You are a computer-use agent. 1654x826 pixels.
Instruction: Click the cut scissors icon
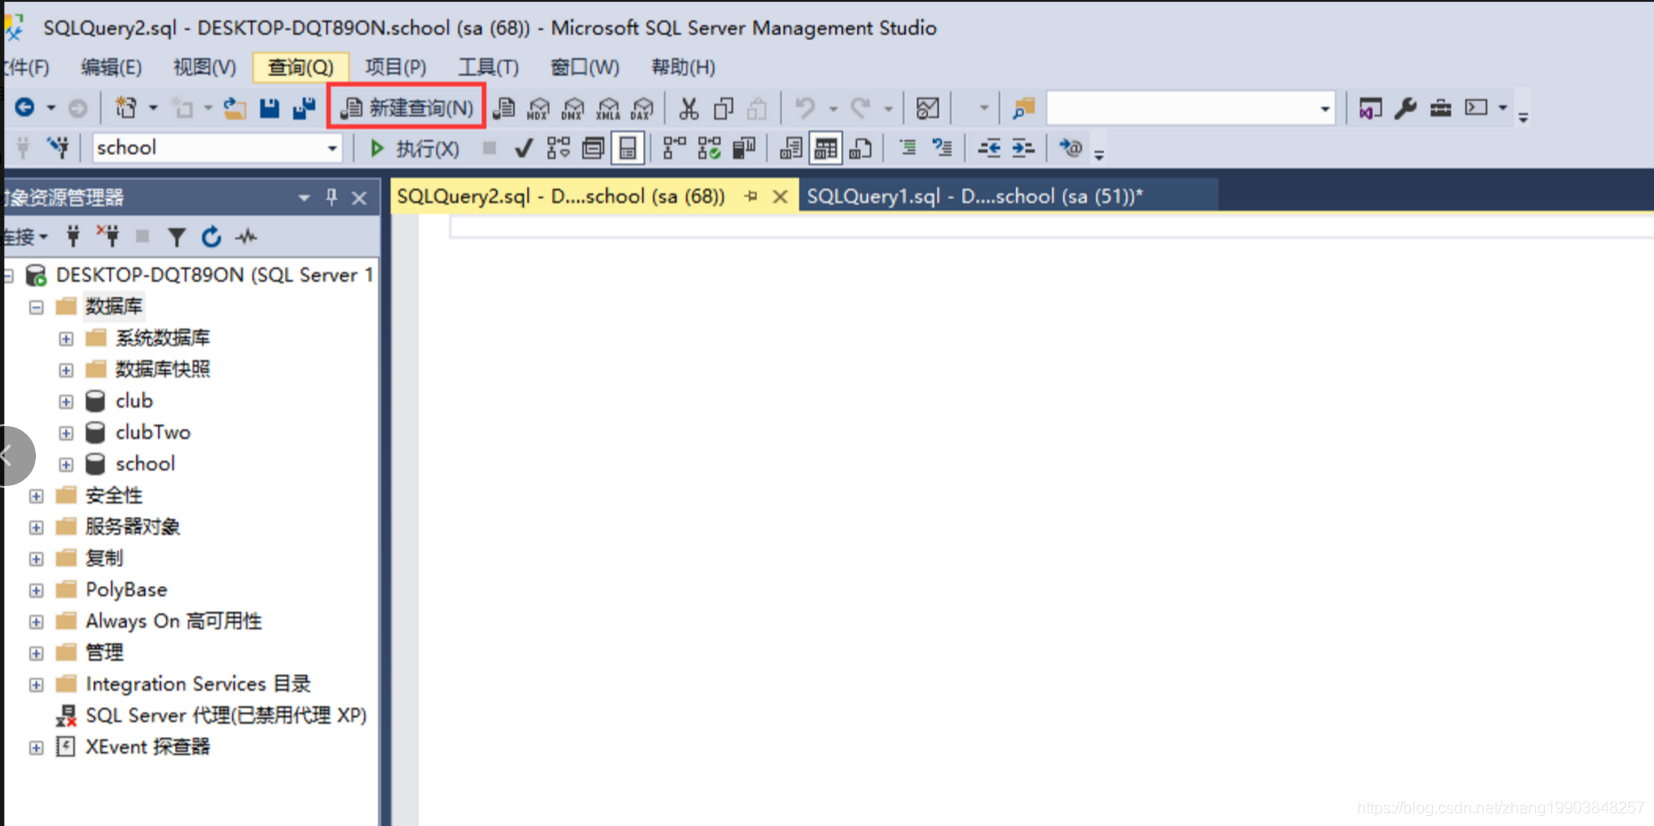click(x=689, y=108)
